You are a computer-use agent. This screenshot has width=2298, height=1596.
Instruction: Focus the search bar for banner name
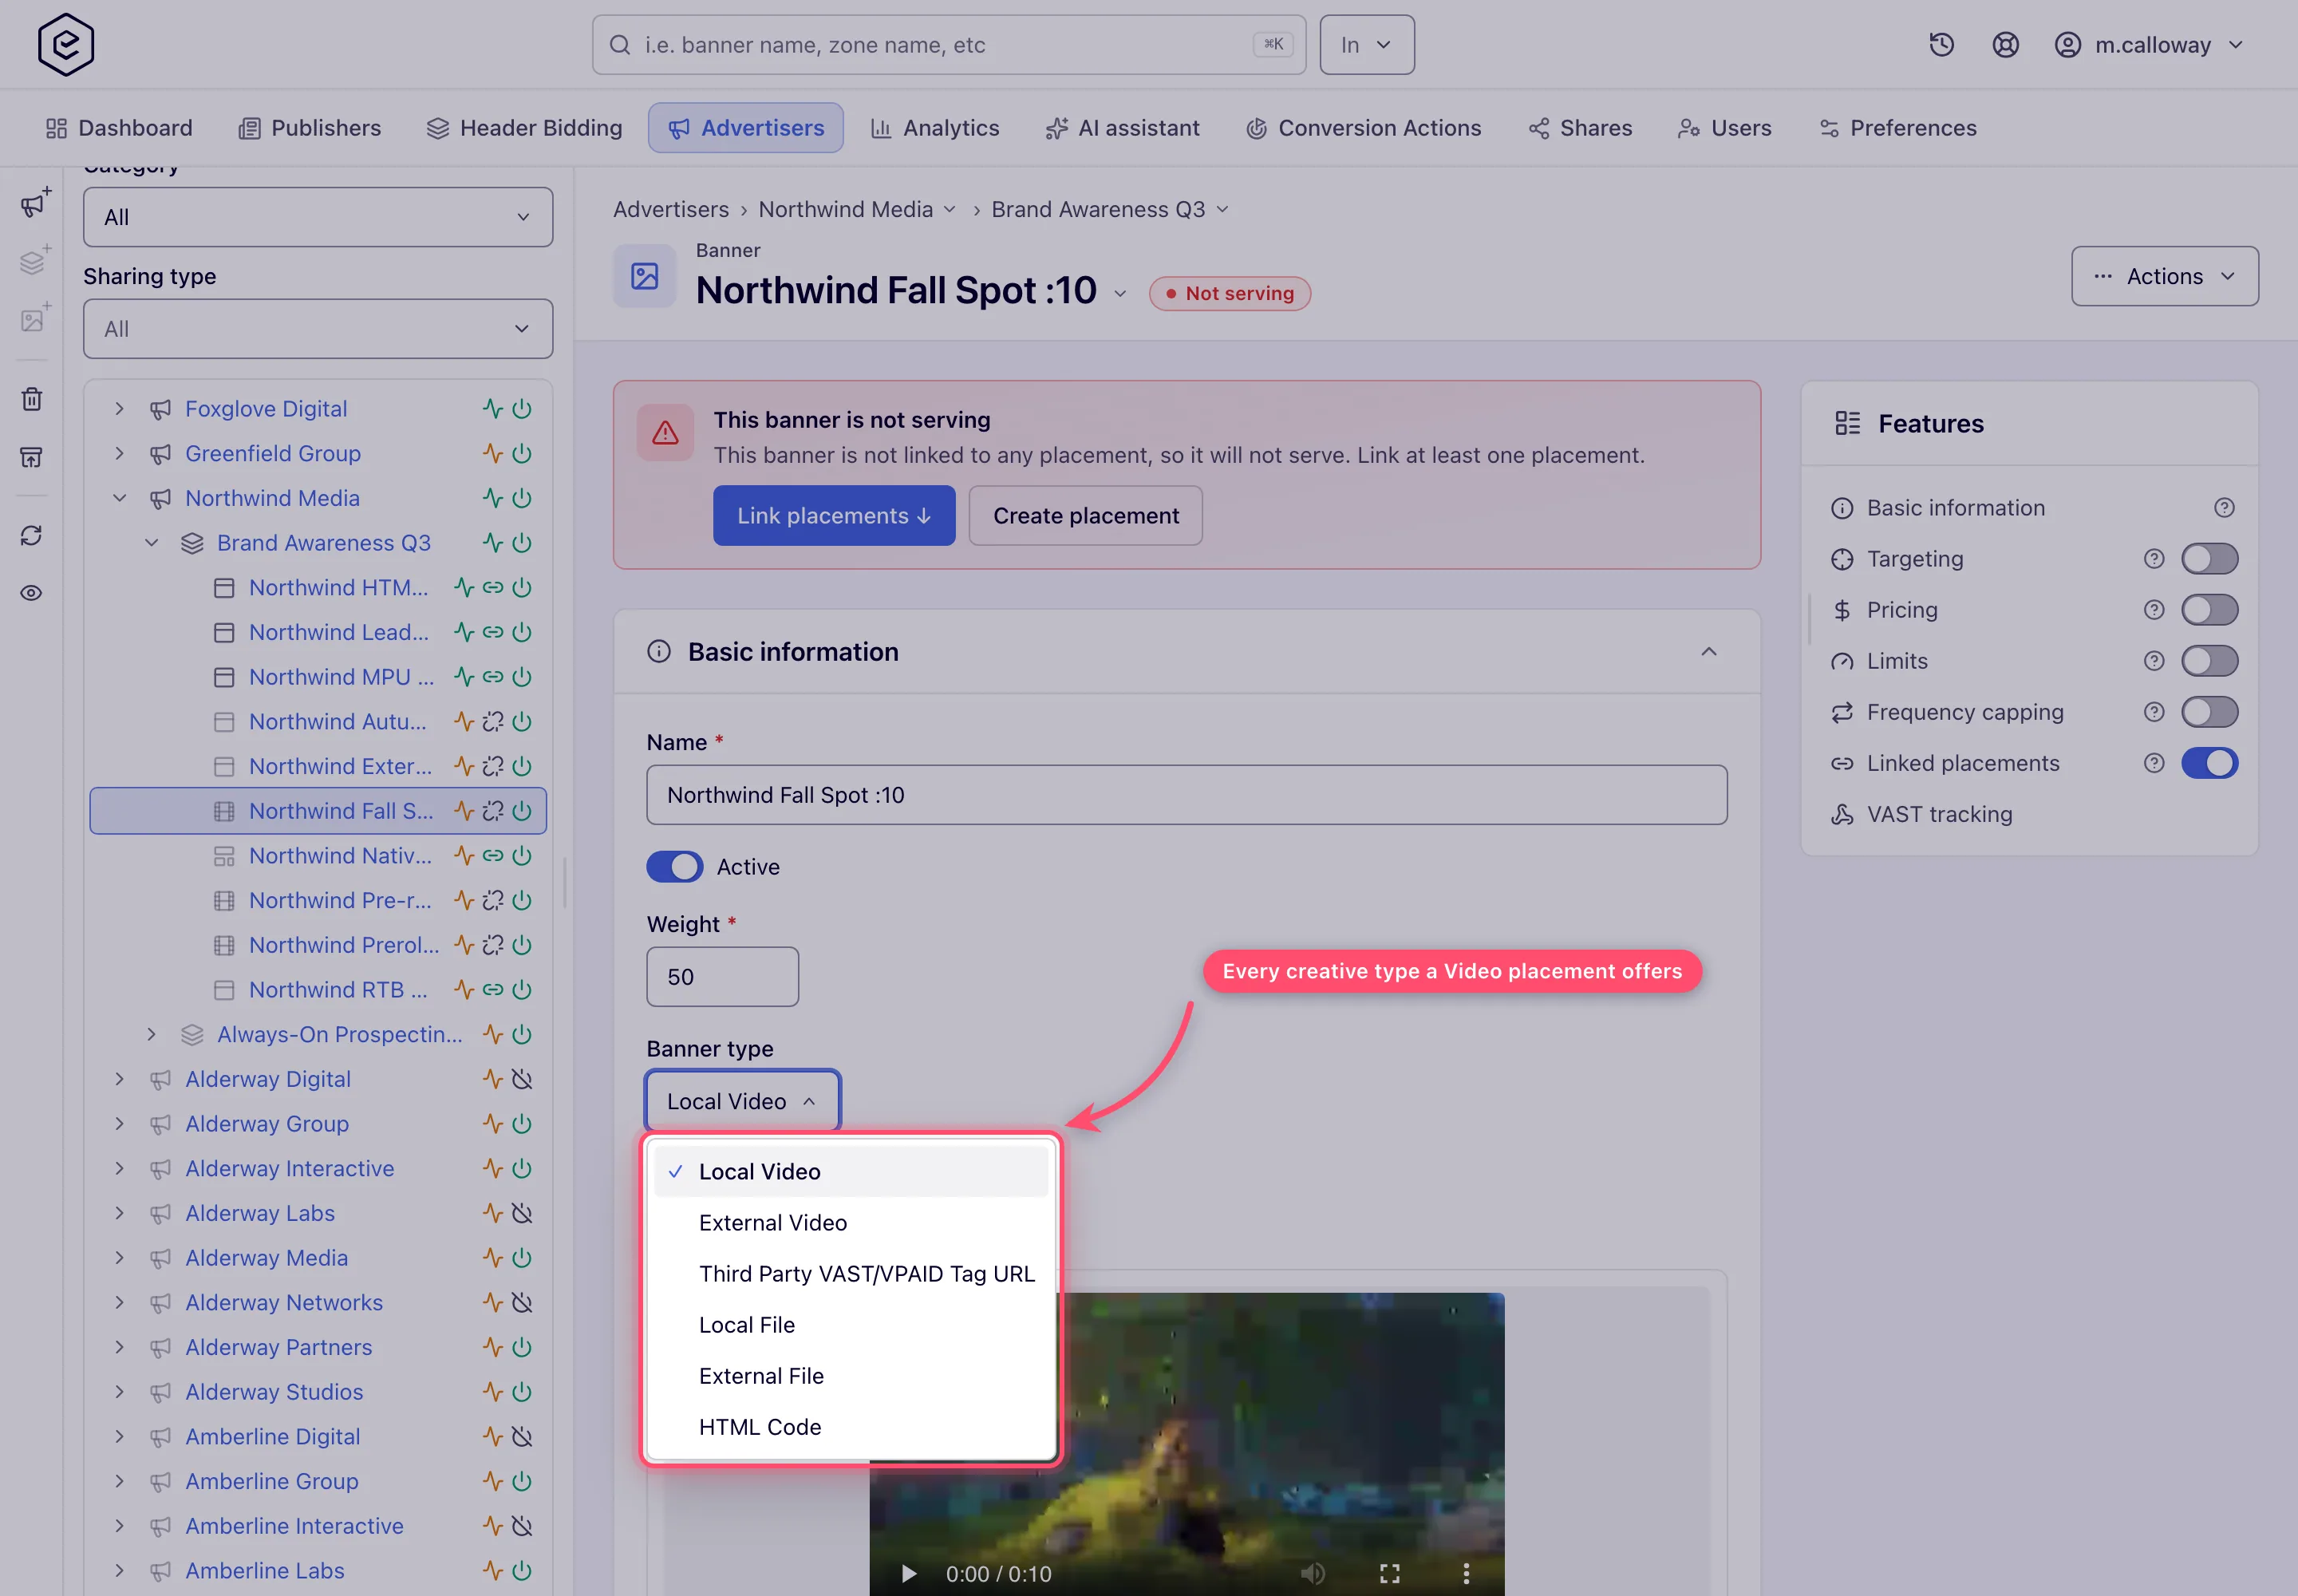948,45
